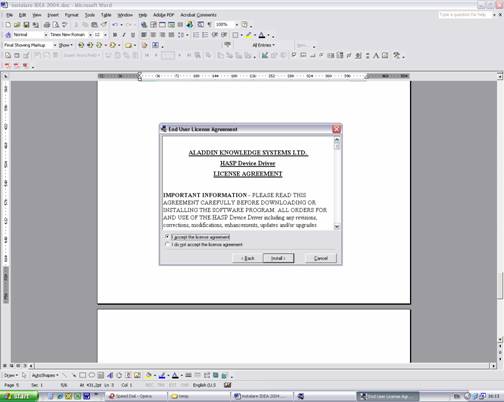Select 'I accept the license agreement' option

198,237
